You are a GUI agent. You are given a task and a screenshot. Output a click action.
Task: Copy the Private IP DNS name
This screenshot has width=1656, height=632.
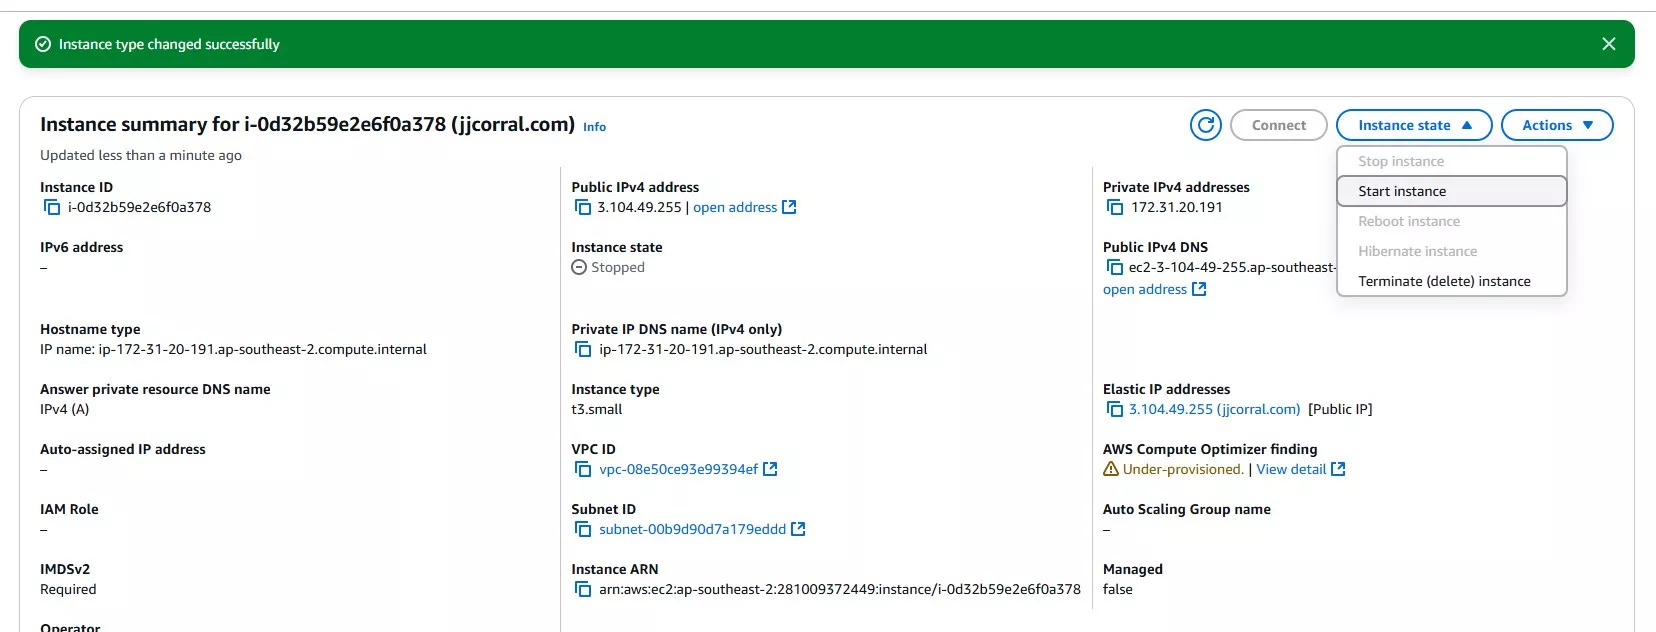coord(583,350)
